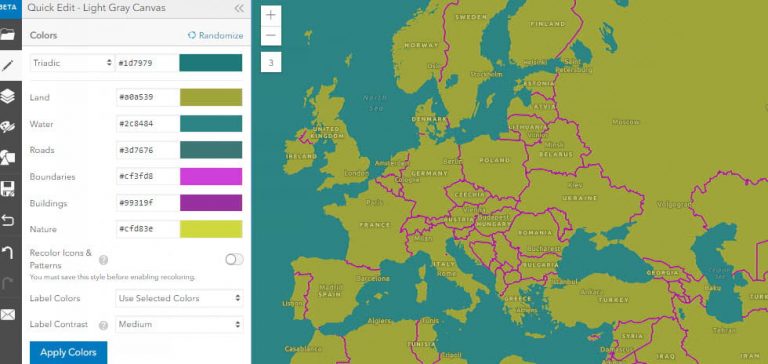768x364 pixels.
Task: Click the UKRAINE label on the map
Action: pyautogui.click(x=579, y=198)
